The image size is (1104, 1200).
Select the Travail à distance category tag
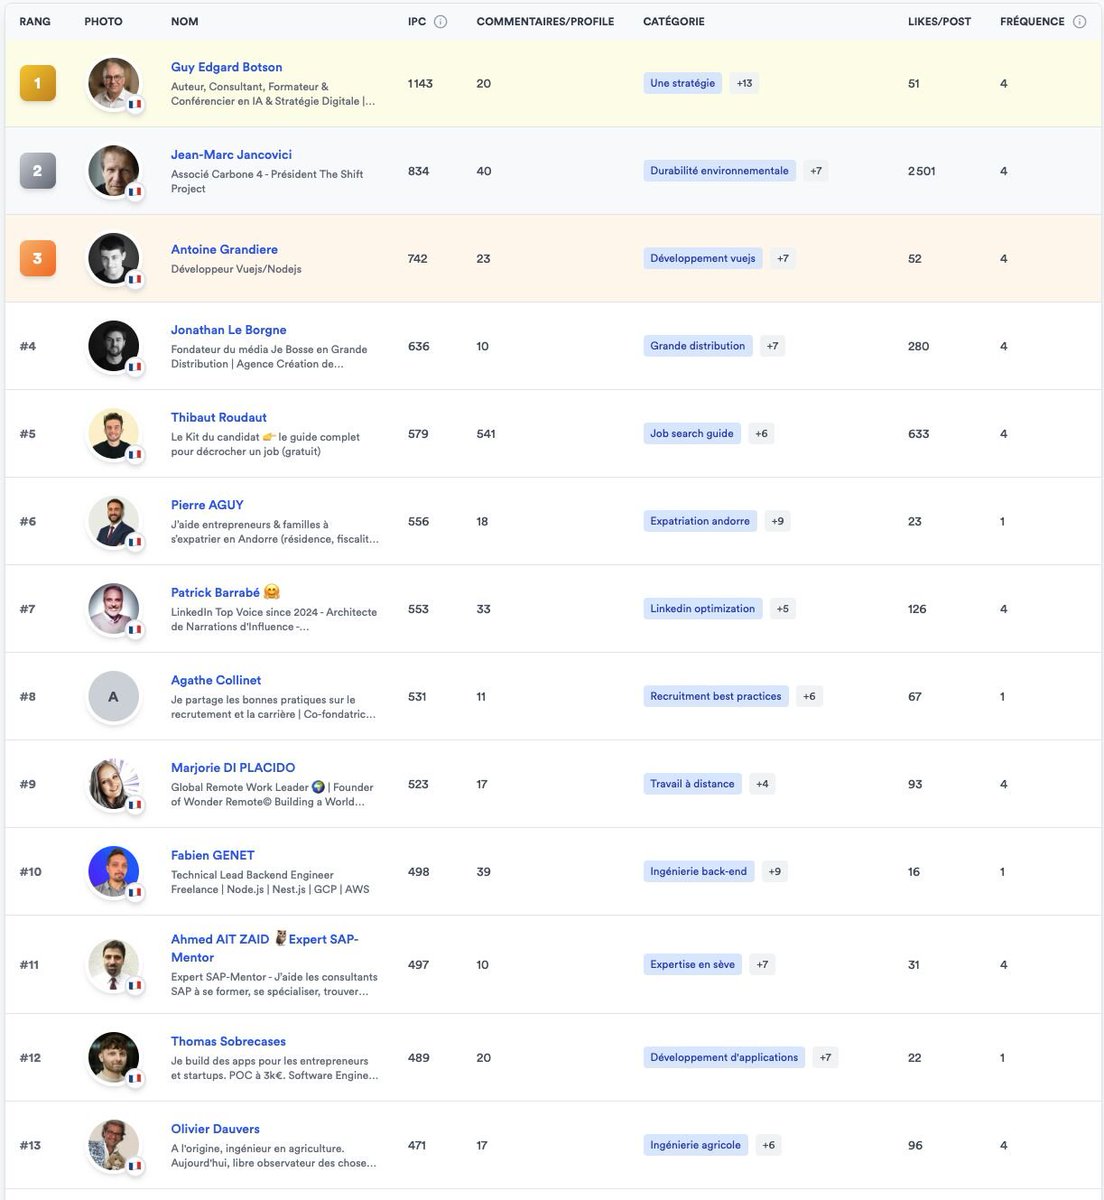pos(693,784)
